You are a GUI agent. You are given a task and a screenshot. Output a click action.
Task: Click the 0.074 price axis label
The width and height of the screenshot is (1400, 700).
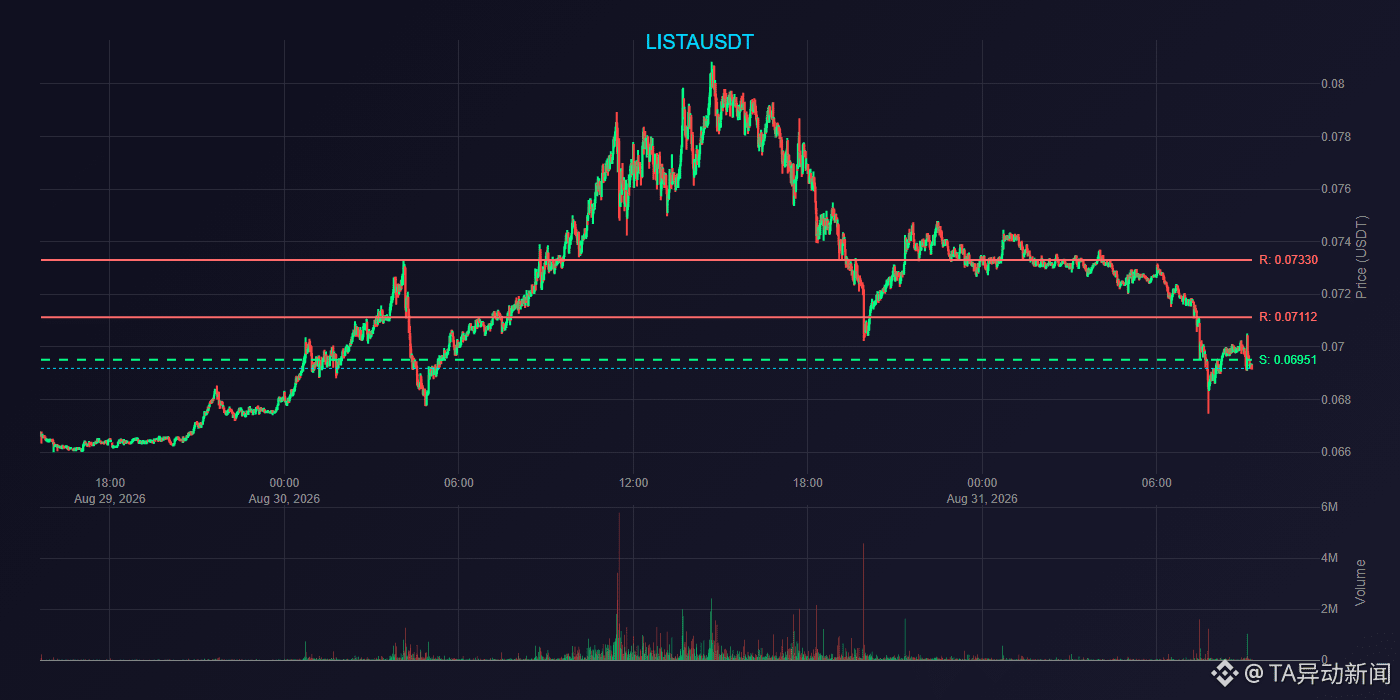point(1335,242)
